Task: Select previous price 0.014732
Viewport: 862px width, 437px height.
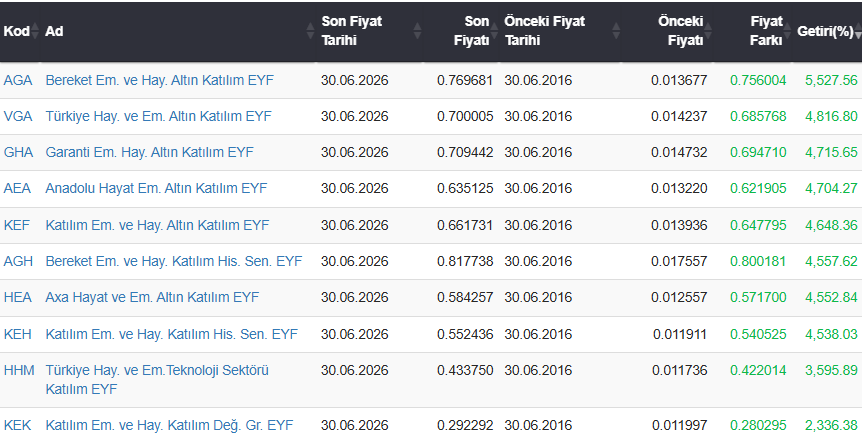Action: coord(679,152)
